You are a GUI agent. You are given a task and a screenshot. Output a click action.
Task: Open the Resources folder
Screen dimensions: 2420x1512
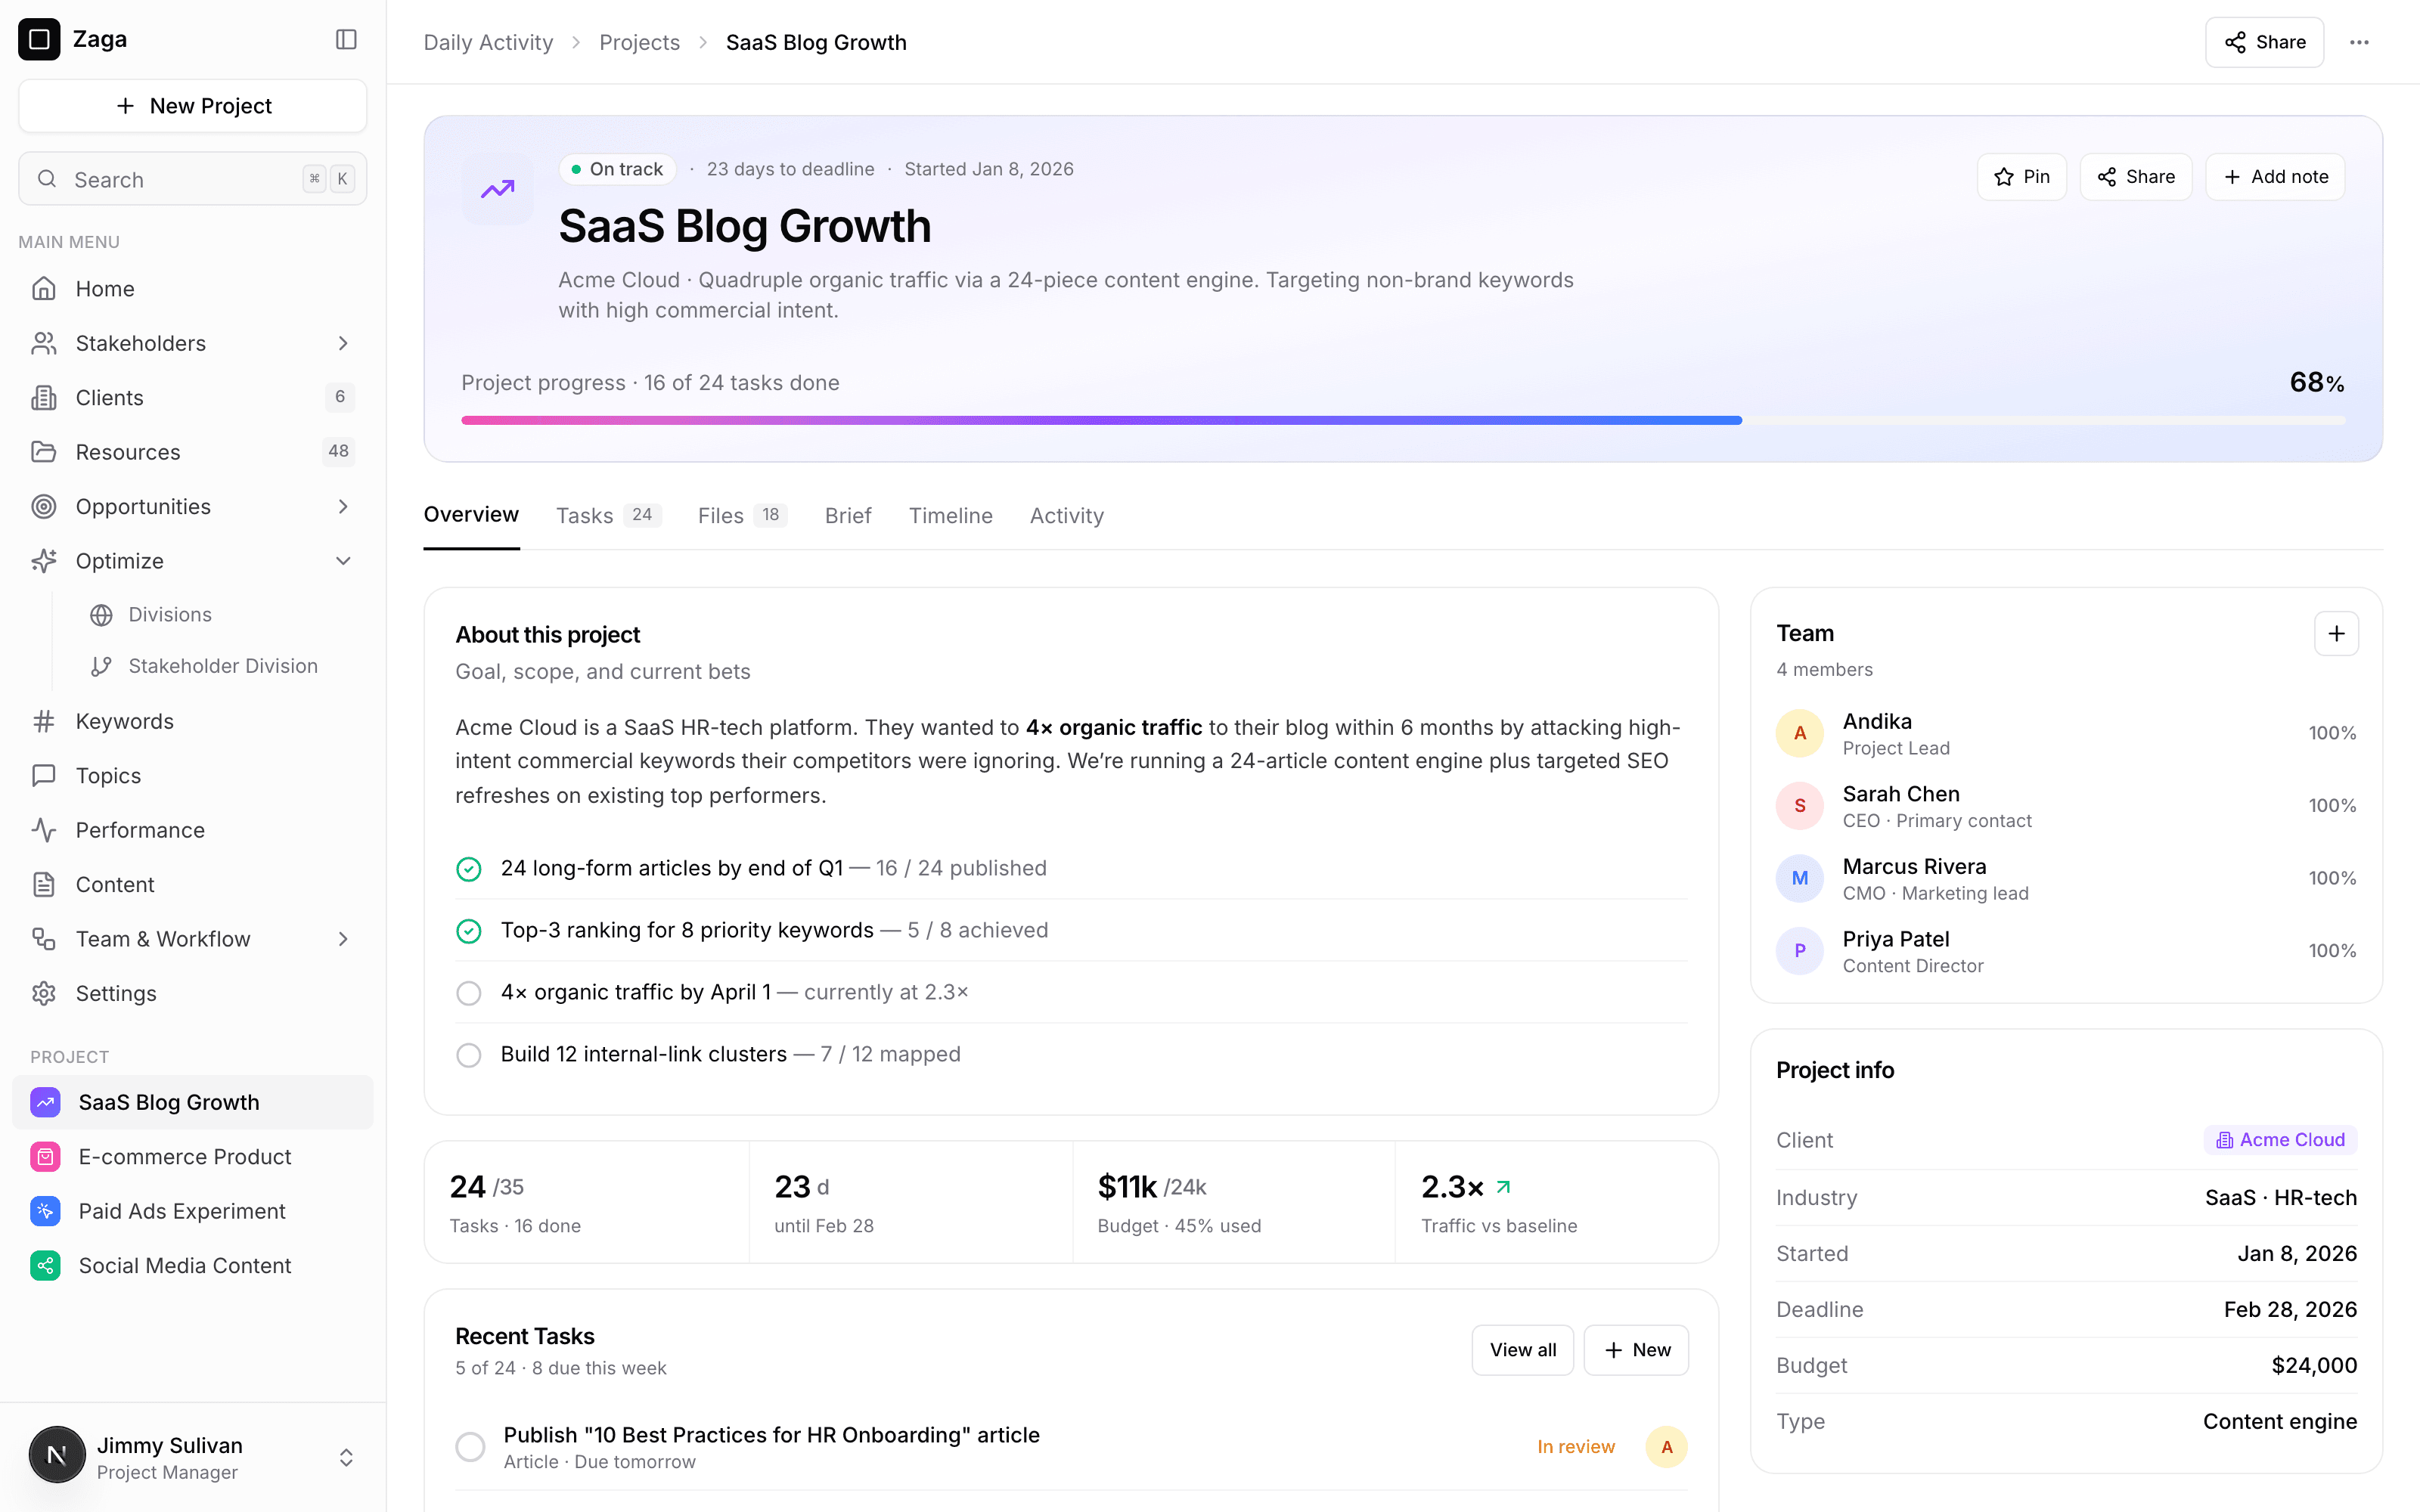coord(192,452)
